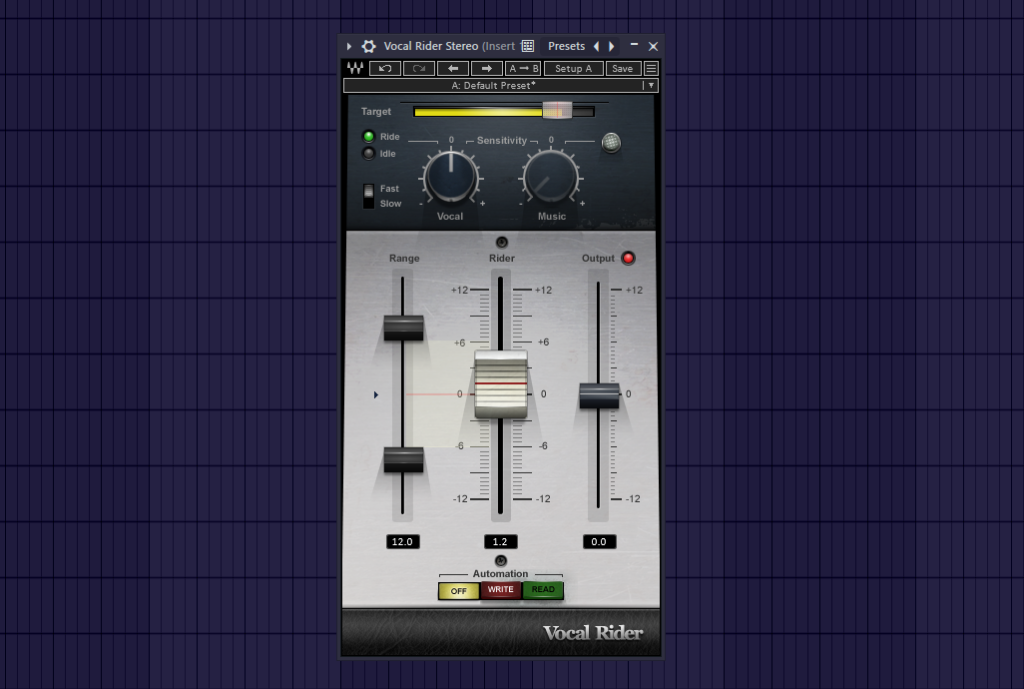
Task: Load previous preset with left arrow icon
Action: point(453,68)
